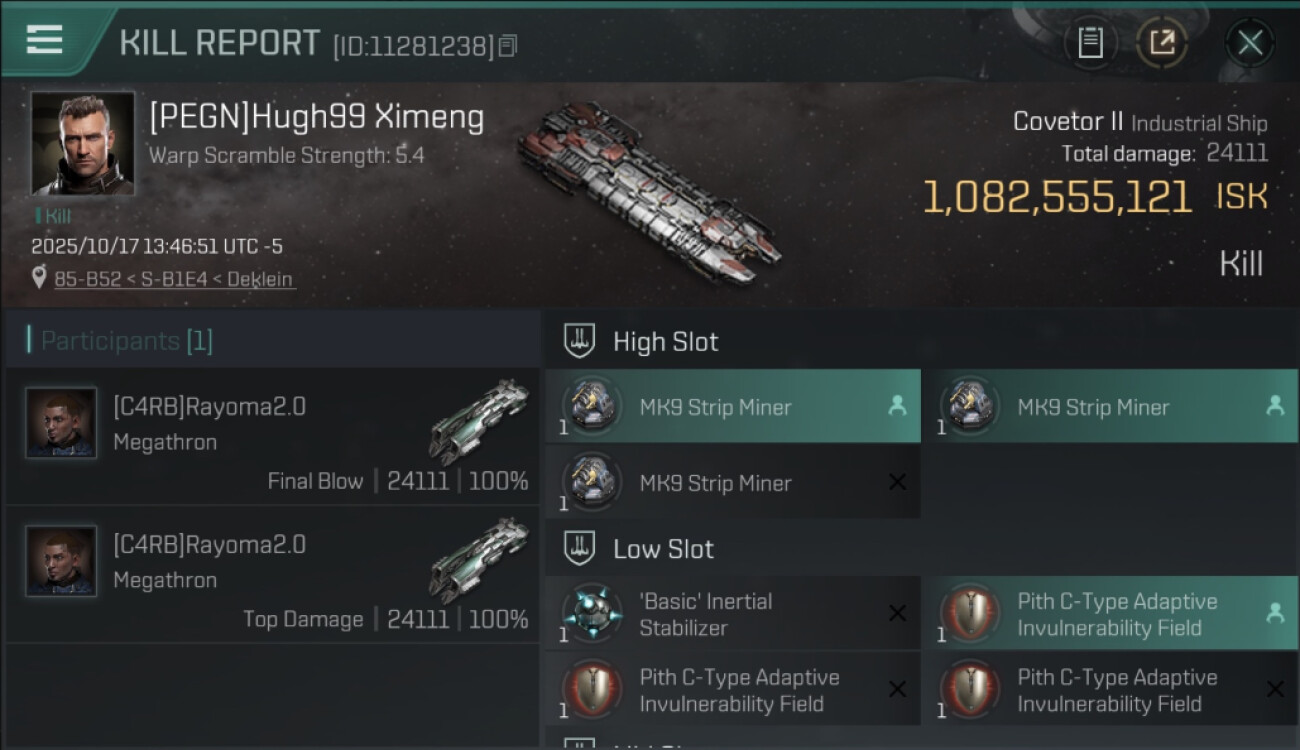Click Rayoma2.0 Final Blow portrait

tap(61, 423)
